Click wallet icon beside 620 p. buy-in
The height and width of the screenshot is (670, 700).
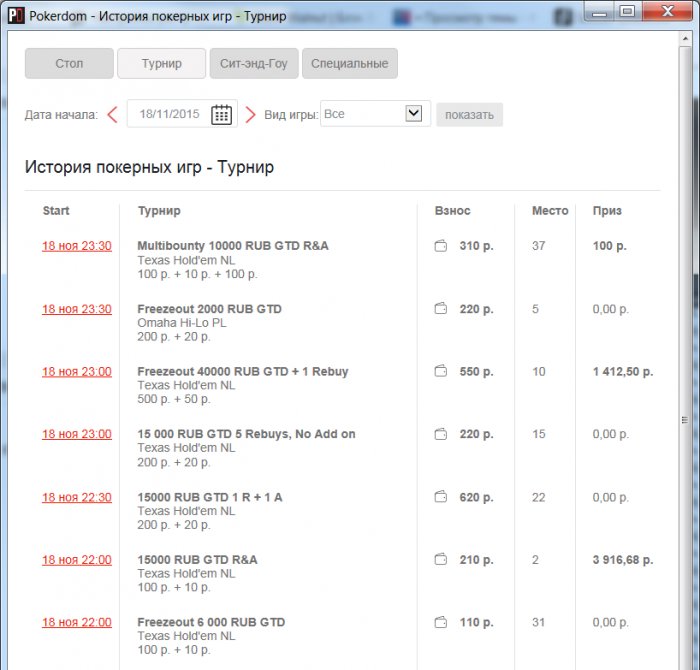441,497
